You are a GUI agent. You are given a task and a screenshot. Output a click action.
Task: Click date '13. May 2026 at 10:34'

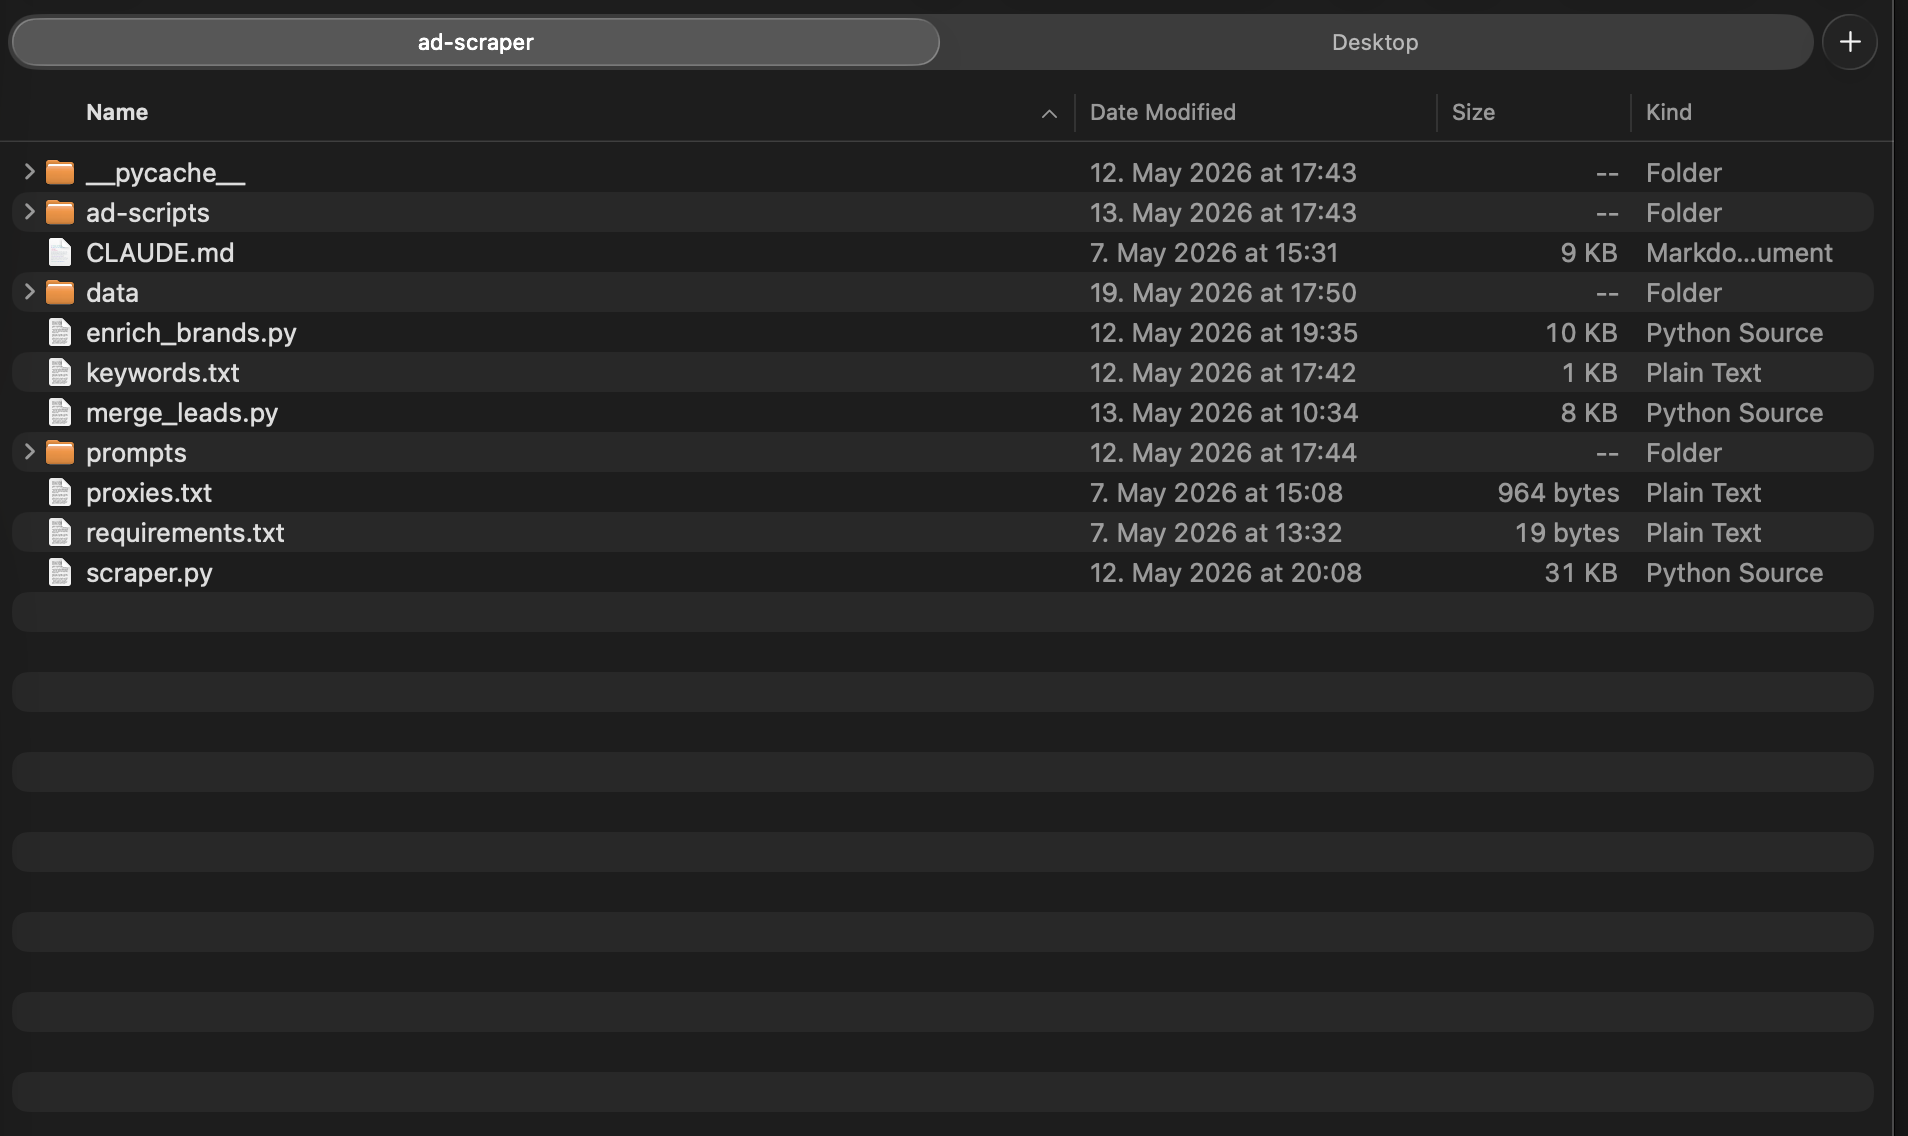(1224, 413)
